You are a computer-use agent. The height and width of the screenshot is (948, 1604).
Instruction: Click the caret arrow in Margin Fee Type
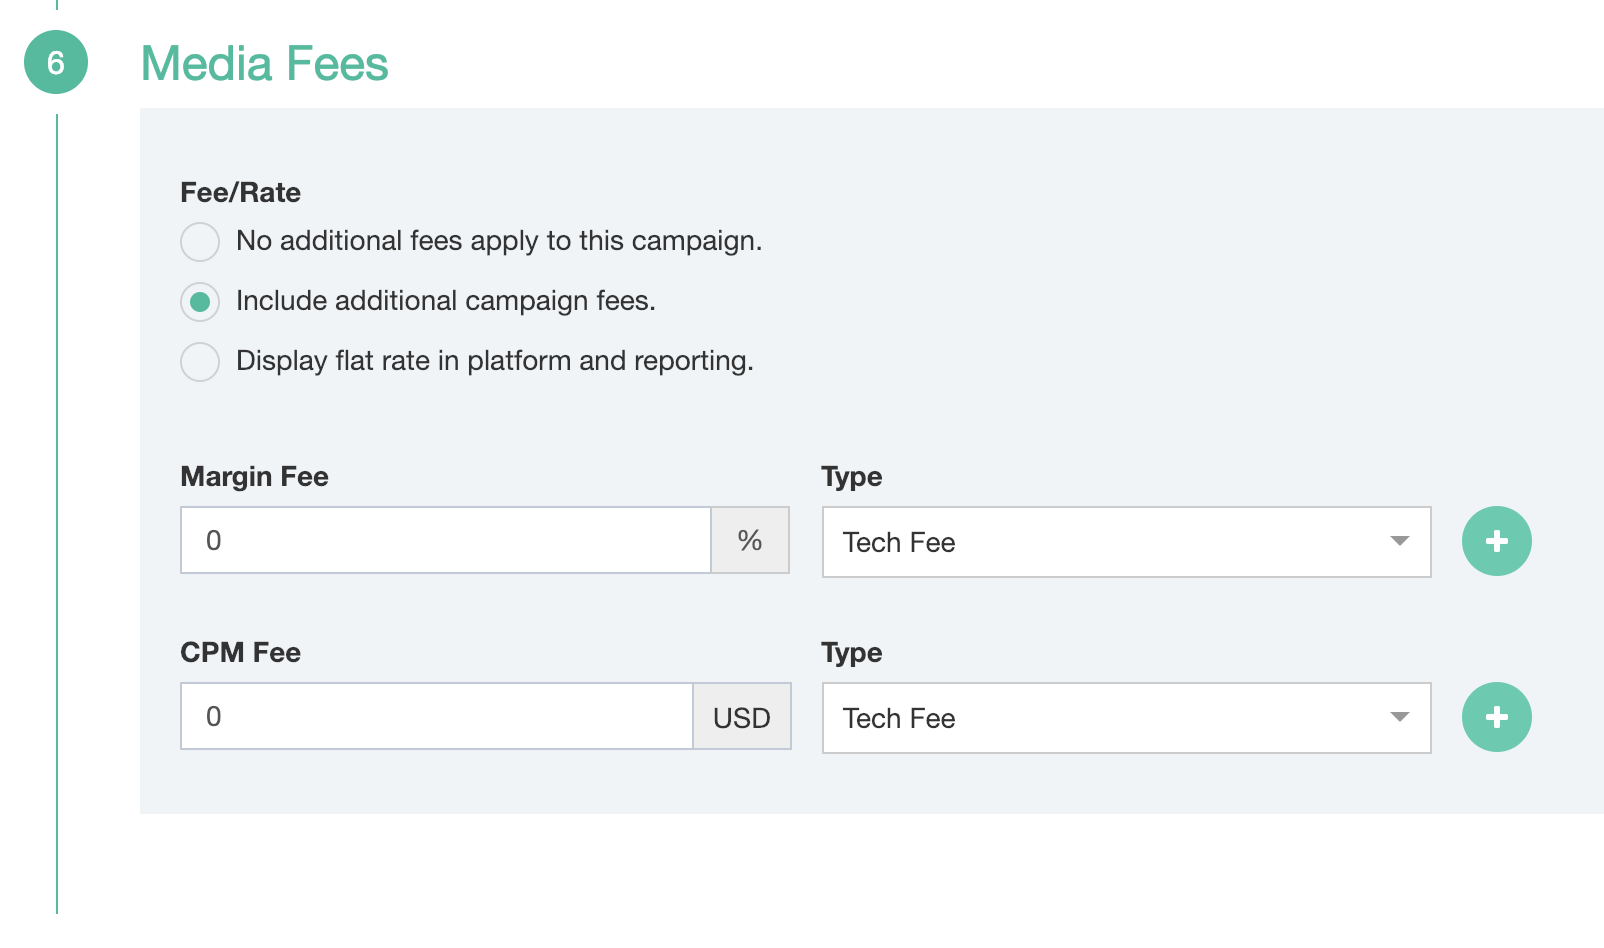click(1399, 541)
